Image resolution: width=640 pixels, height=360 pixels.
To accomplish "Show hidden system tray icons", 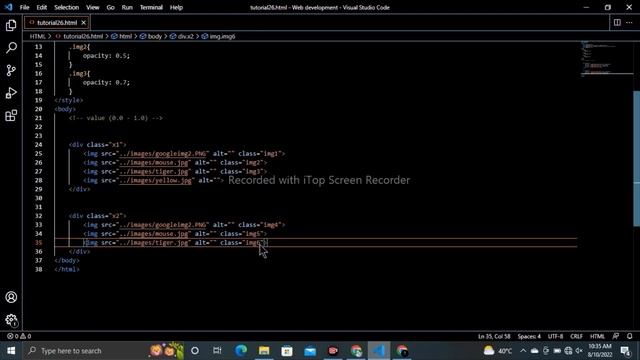I will pyautogui.click(x=523, y=351).
